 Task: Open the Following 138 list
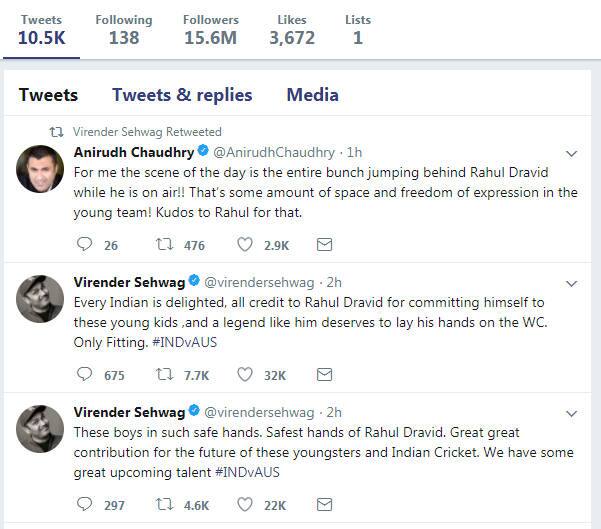[x=124, y=30]
